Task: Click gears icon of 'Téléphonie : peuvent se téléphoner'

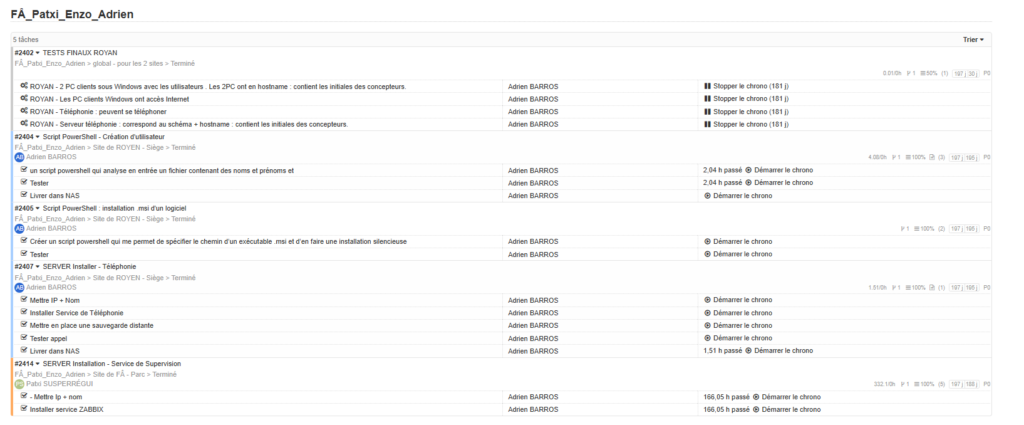Action: (x=24, y=111)
